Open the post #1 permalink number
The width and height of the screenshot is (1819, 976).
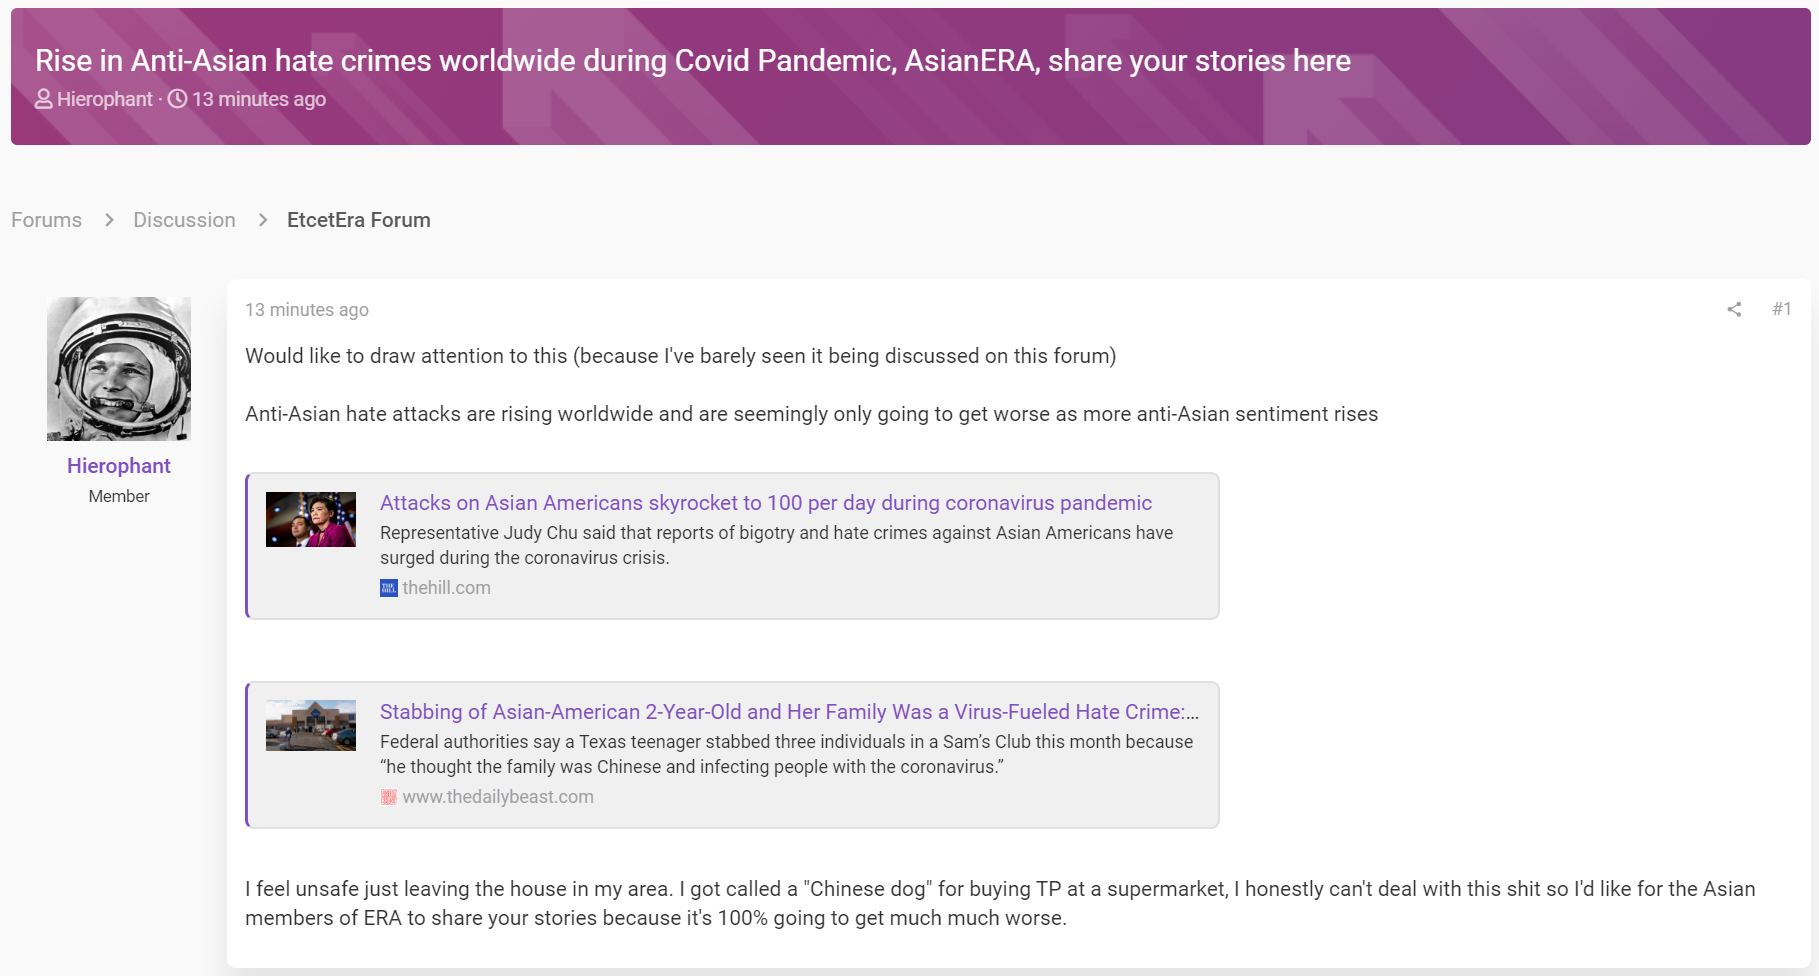1782,309
